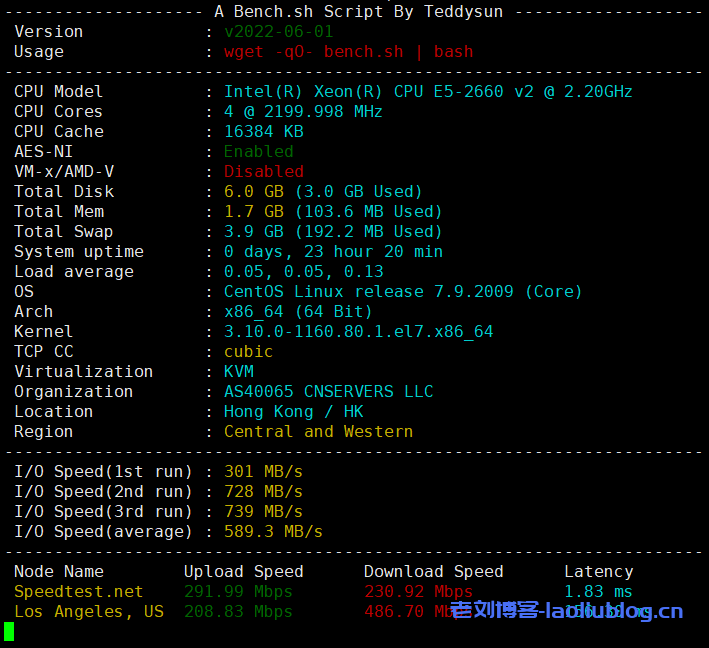Click the version value v2022-06-01
The image size is (709, 648).
click(279, 32)
